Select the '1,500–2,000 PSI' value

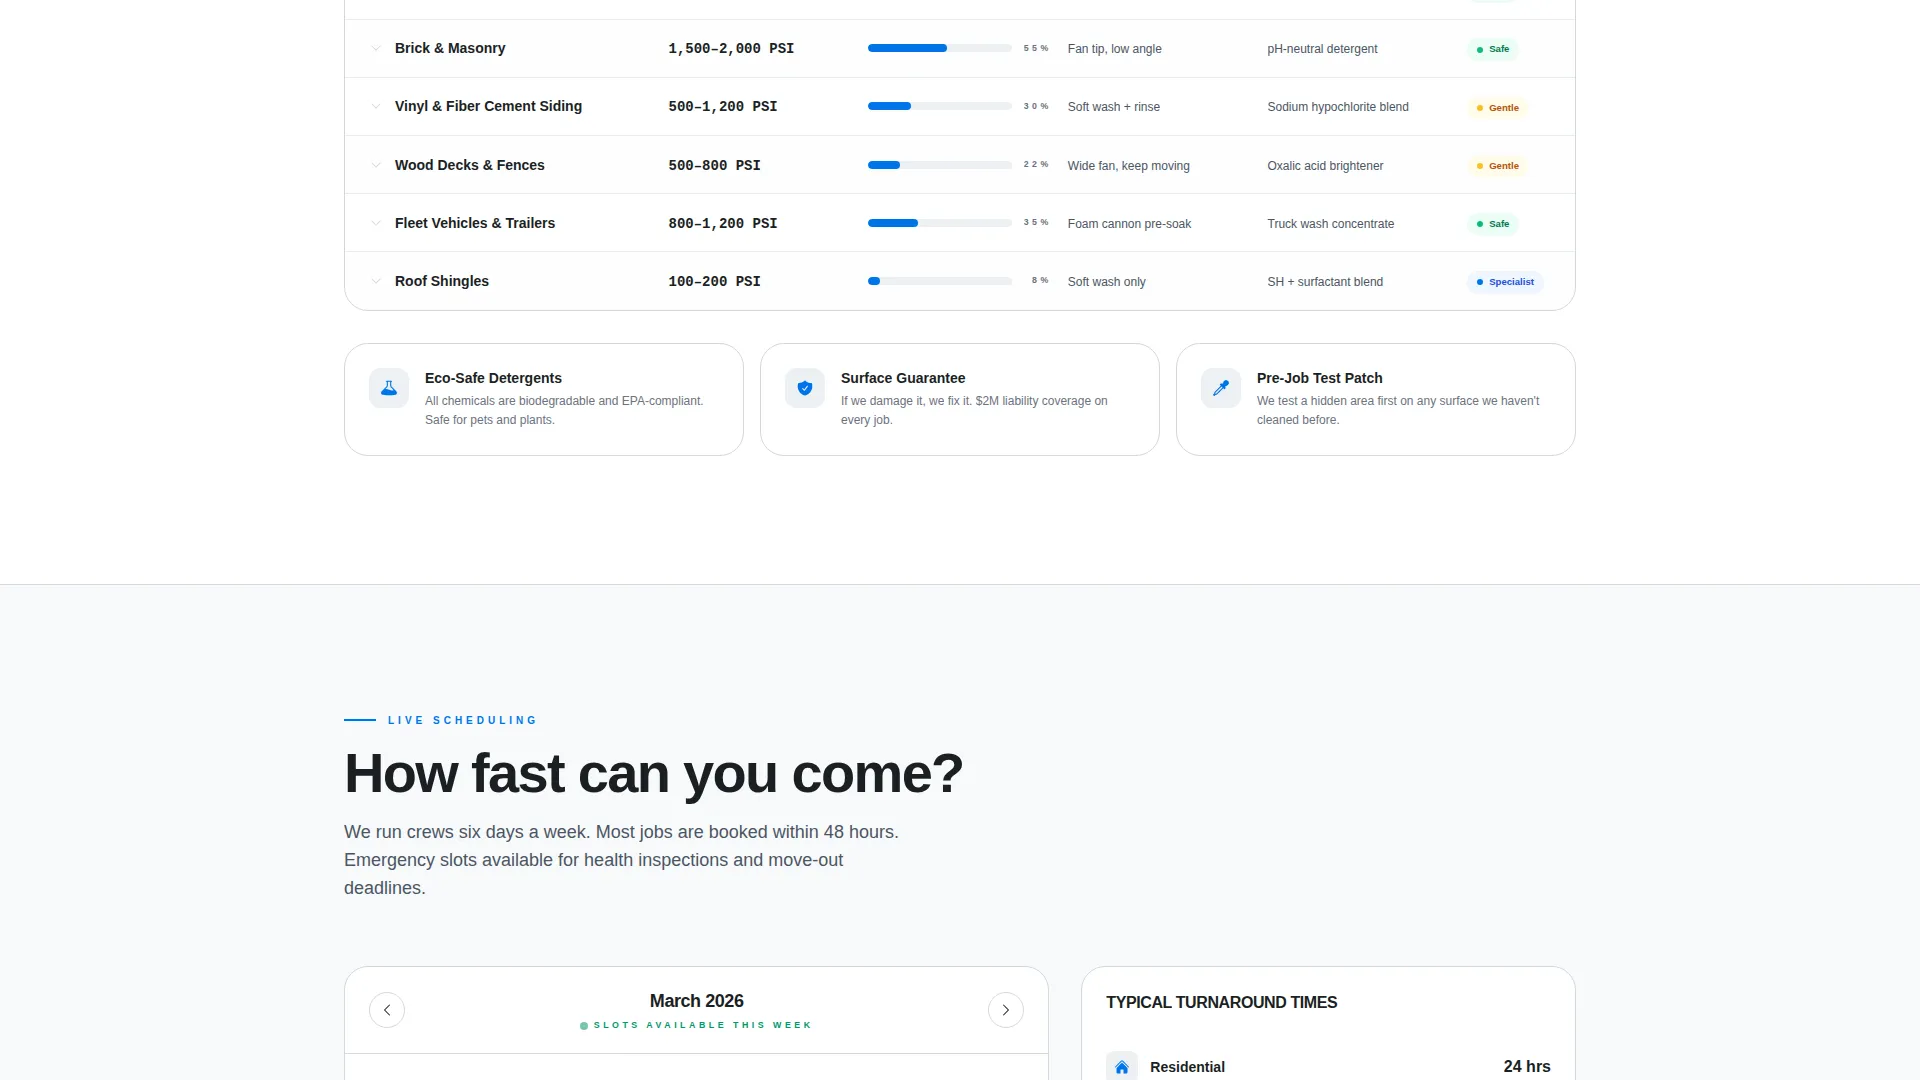point(731,48)
